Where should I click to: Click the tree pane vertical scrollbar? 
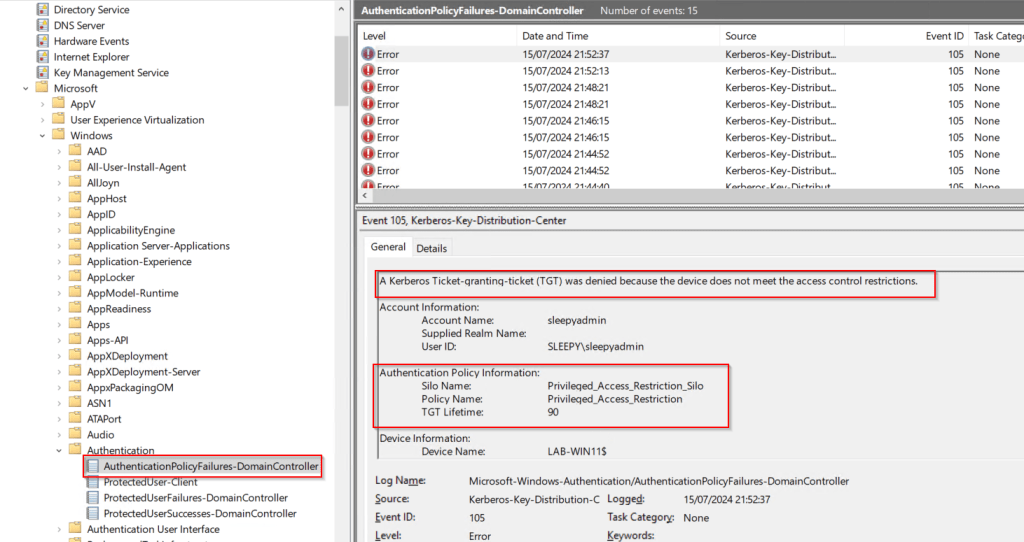click(341, 50)
